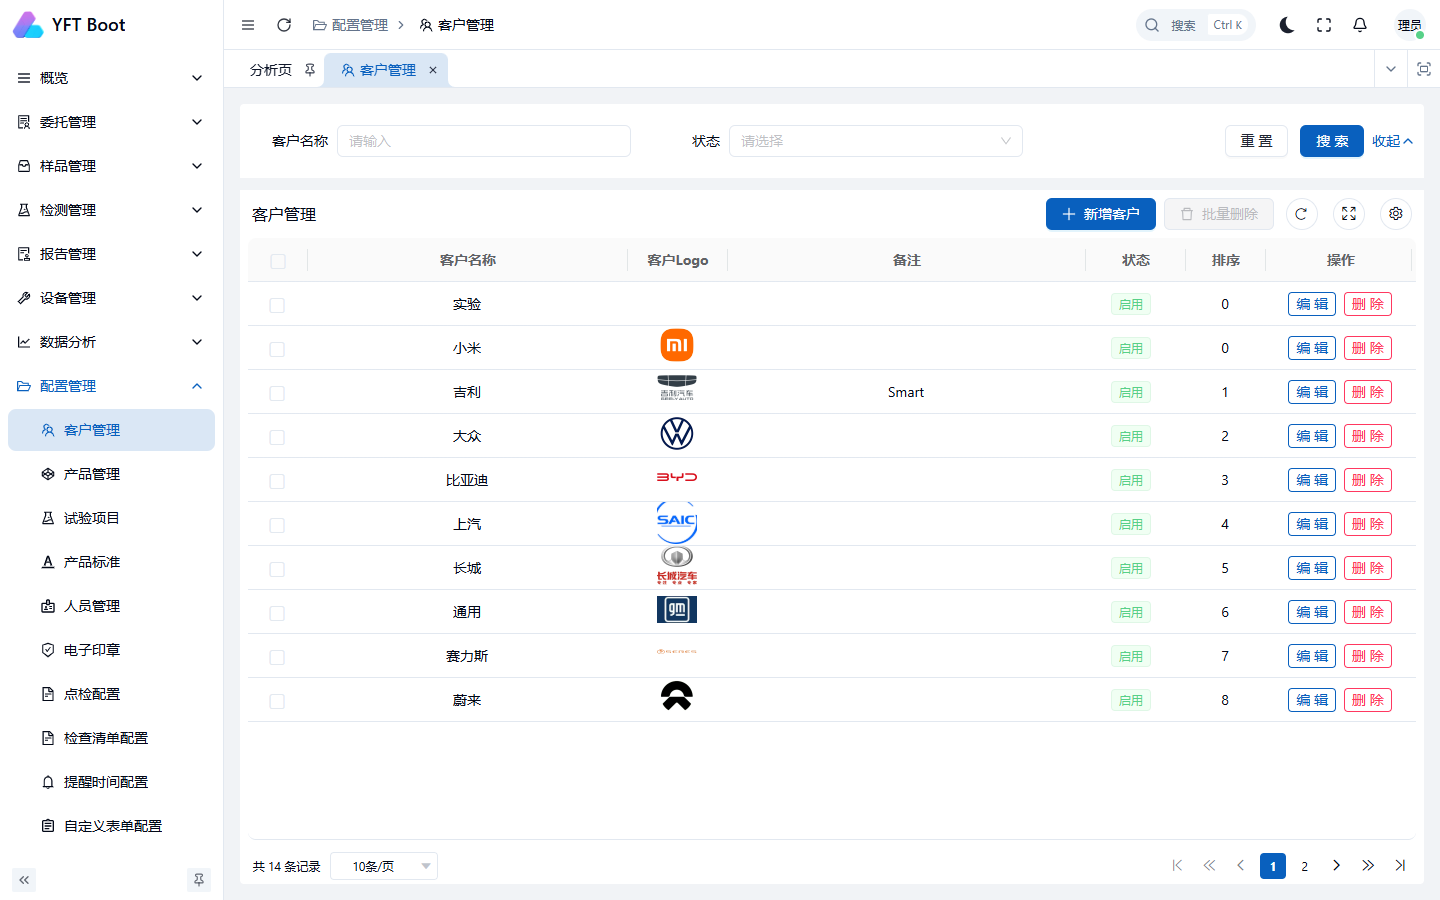Expand the 委托管理 sidebar menu
The height and width of the screenshot is (900, 1440).
(x=111, y=122)
